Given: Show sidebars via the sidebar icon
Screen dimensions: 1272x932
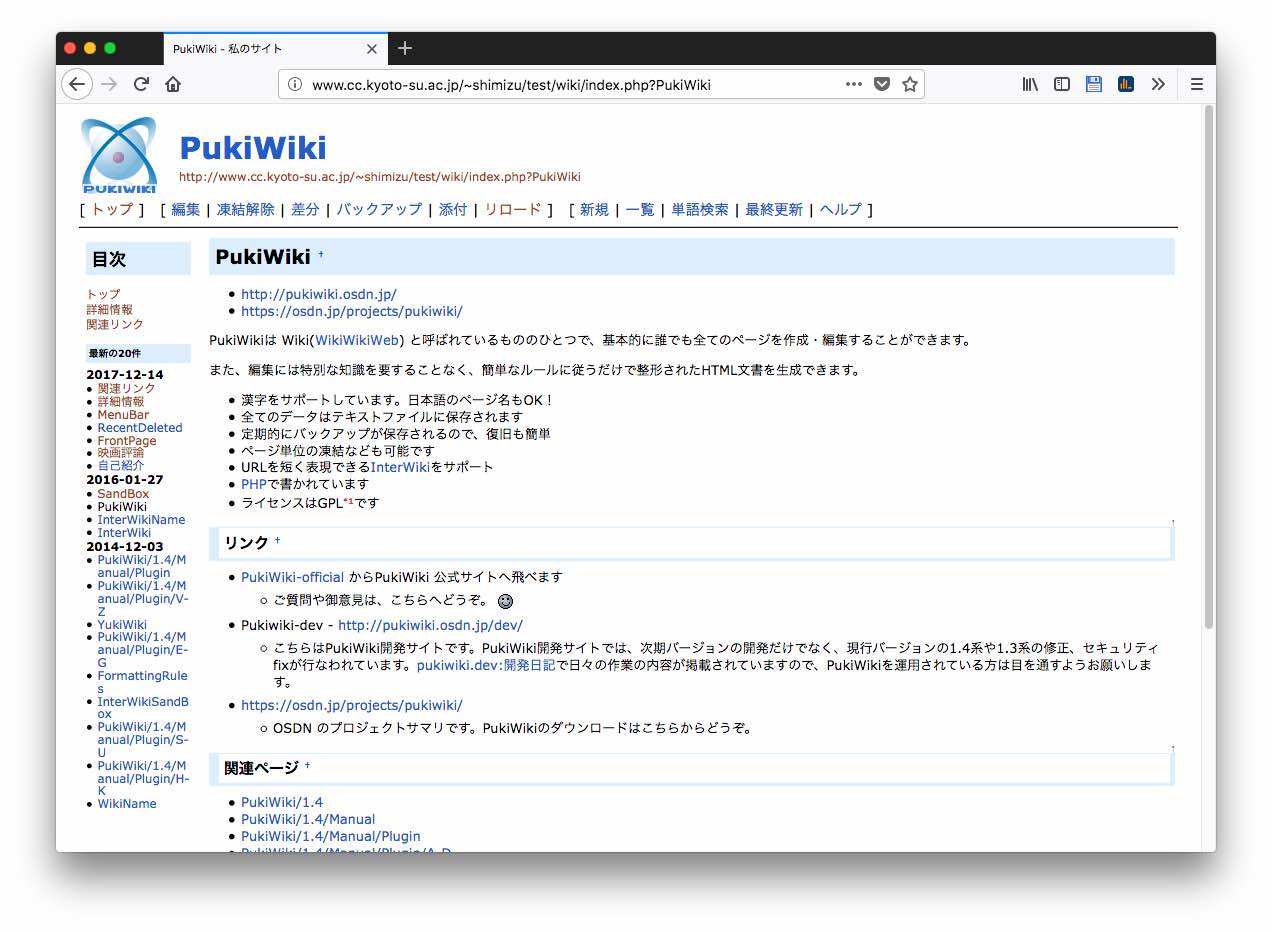Looking at the screenshot, I should (x=1062, y=84).
